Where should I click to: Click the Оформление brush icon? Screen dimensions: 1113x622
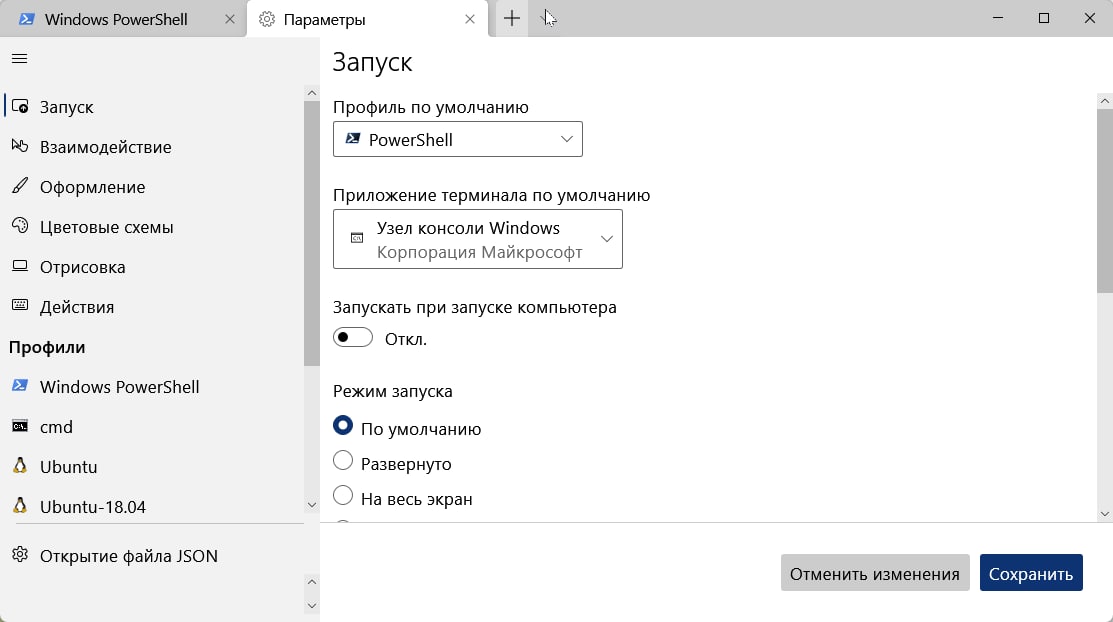(20, 186)
